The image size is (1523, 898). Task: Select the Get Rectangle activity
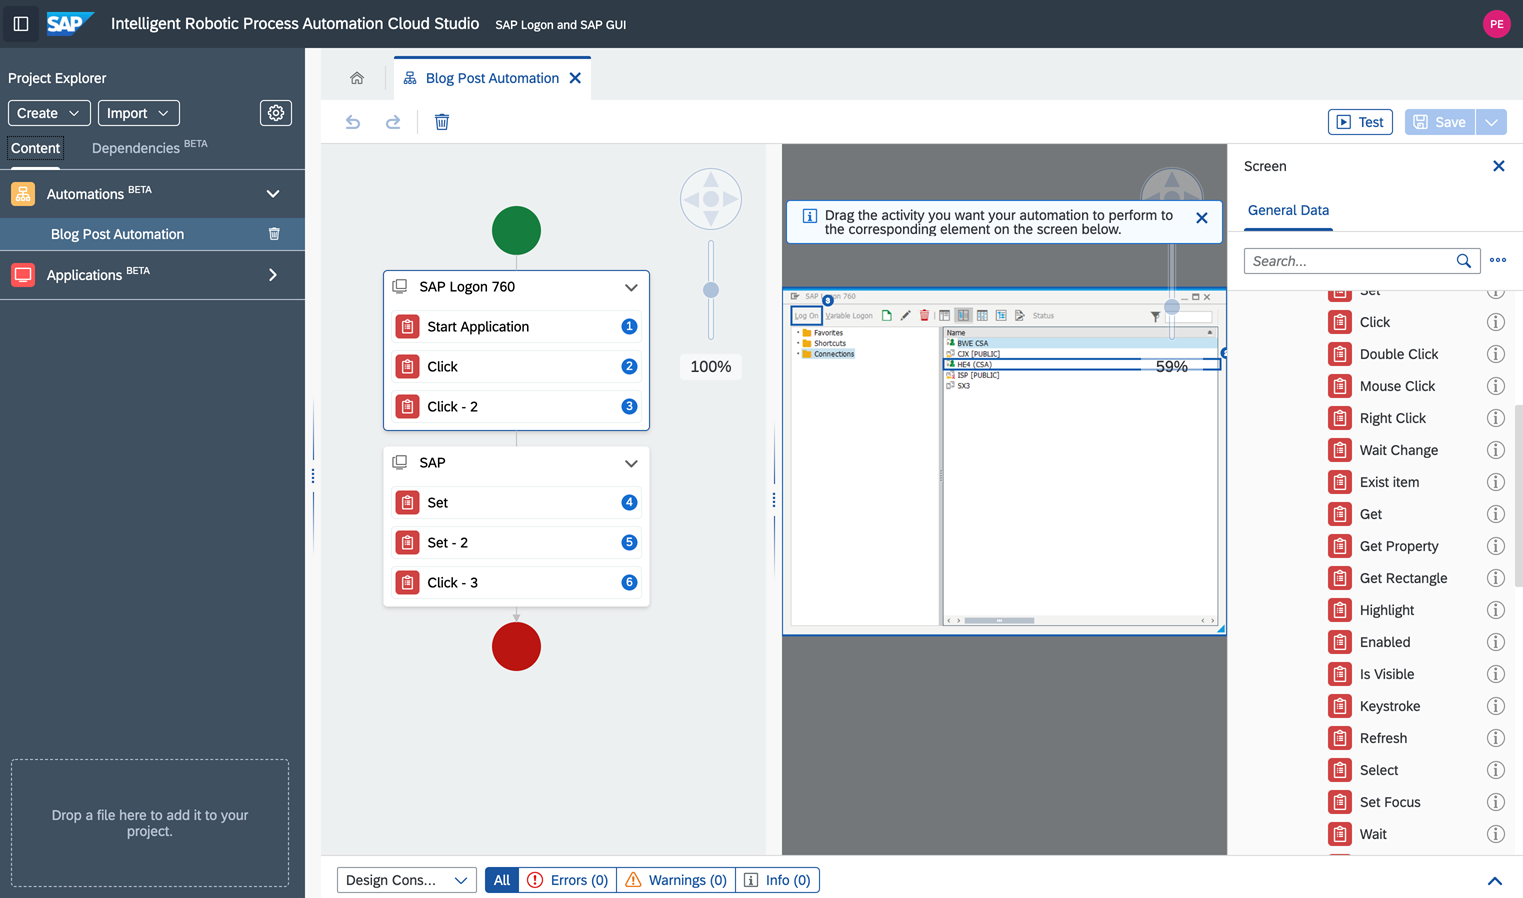click(1403, 578)
